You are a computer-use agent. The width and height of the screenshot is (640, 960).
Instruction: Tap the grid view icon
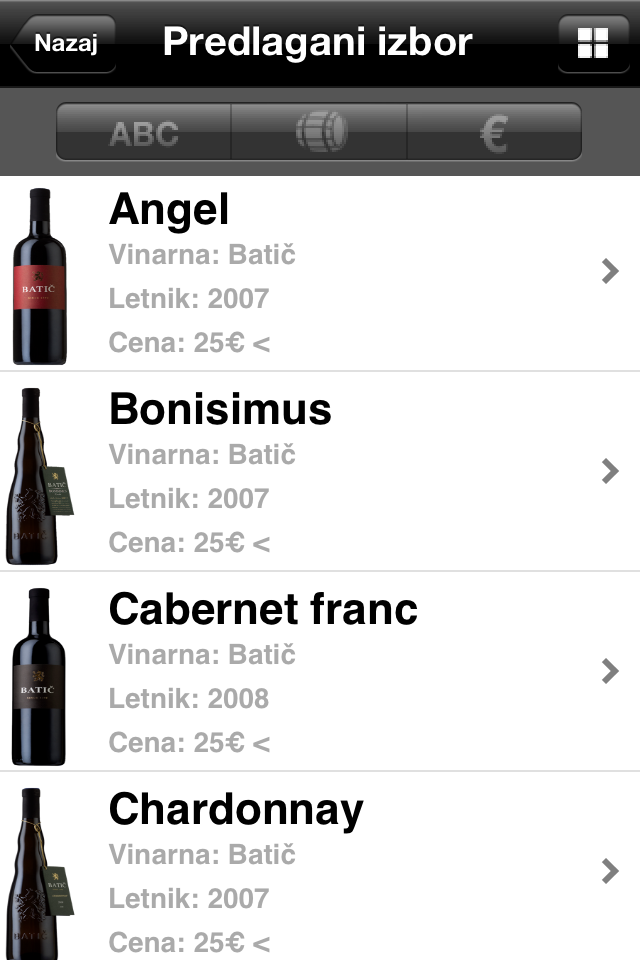(593, 44)
